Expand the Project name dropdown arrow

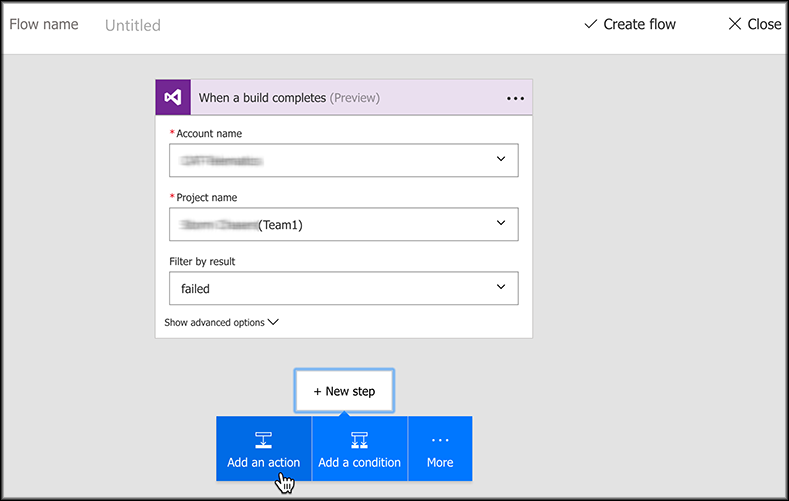tap(501, 223)
